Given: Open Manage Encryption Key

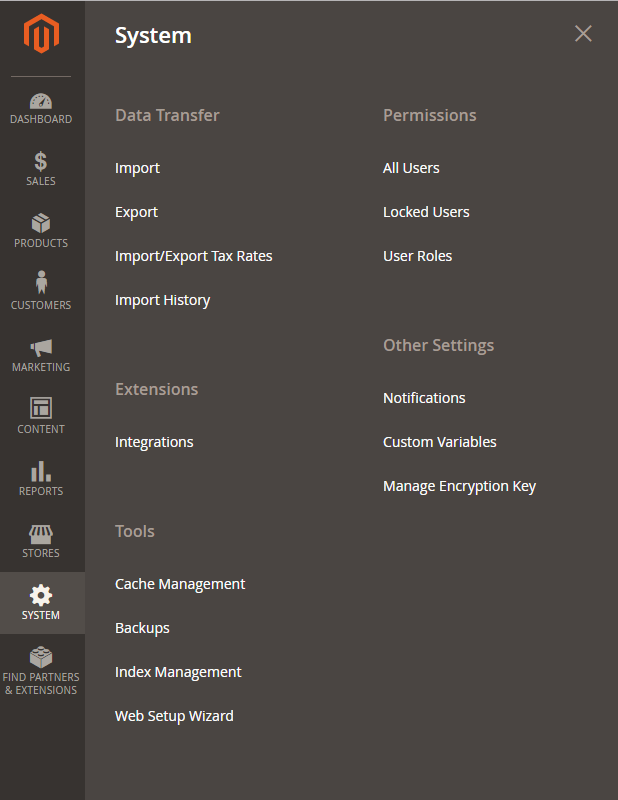Looking at the screenshot, I should click(x=459, y=486).
